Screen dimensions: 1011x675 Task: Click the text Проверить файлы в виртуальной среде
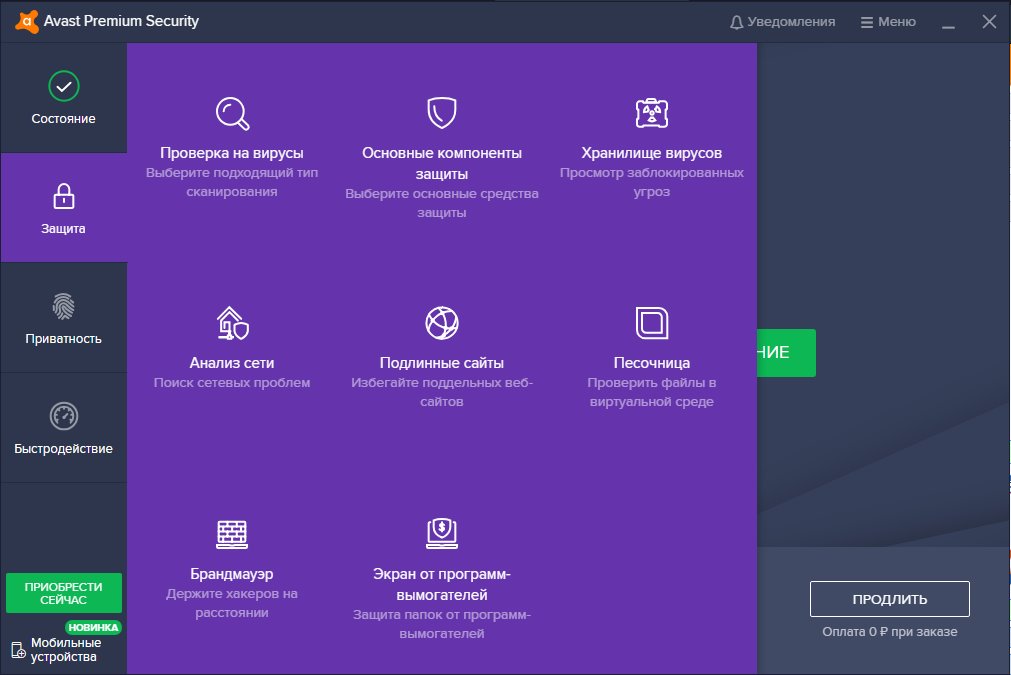coord(652,392)
